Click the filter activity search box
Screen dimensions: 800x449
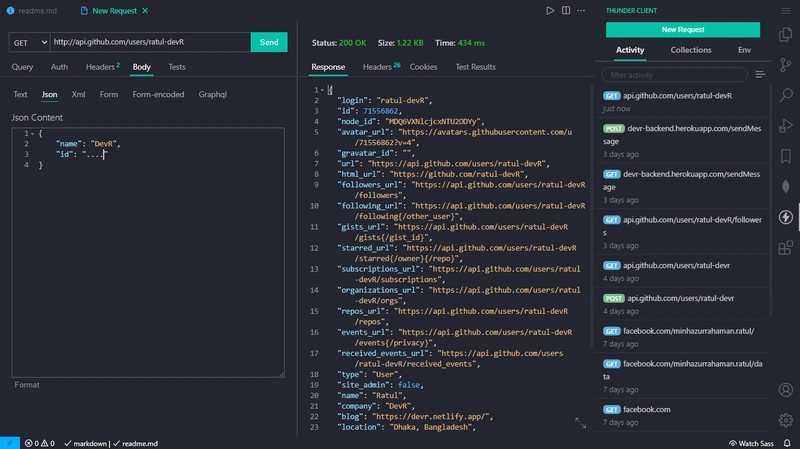(x=674, y=75)
